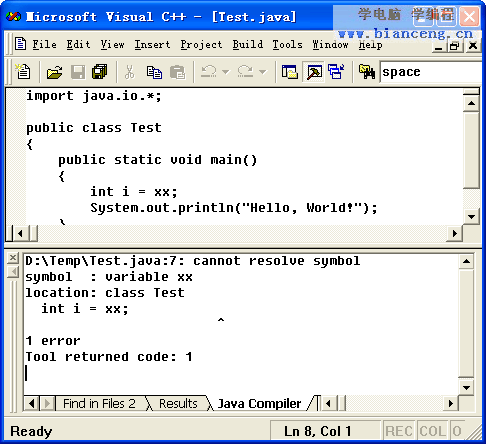Viewport: 486px width, 444px height.
Task: Click output line 'symbol : variable xx'
Action: click(109, 277)
